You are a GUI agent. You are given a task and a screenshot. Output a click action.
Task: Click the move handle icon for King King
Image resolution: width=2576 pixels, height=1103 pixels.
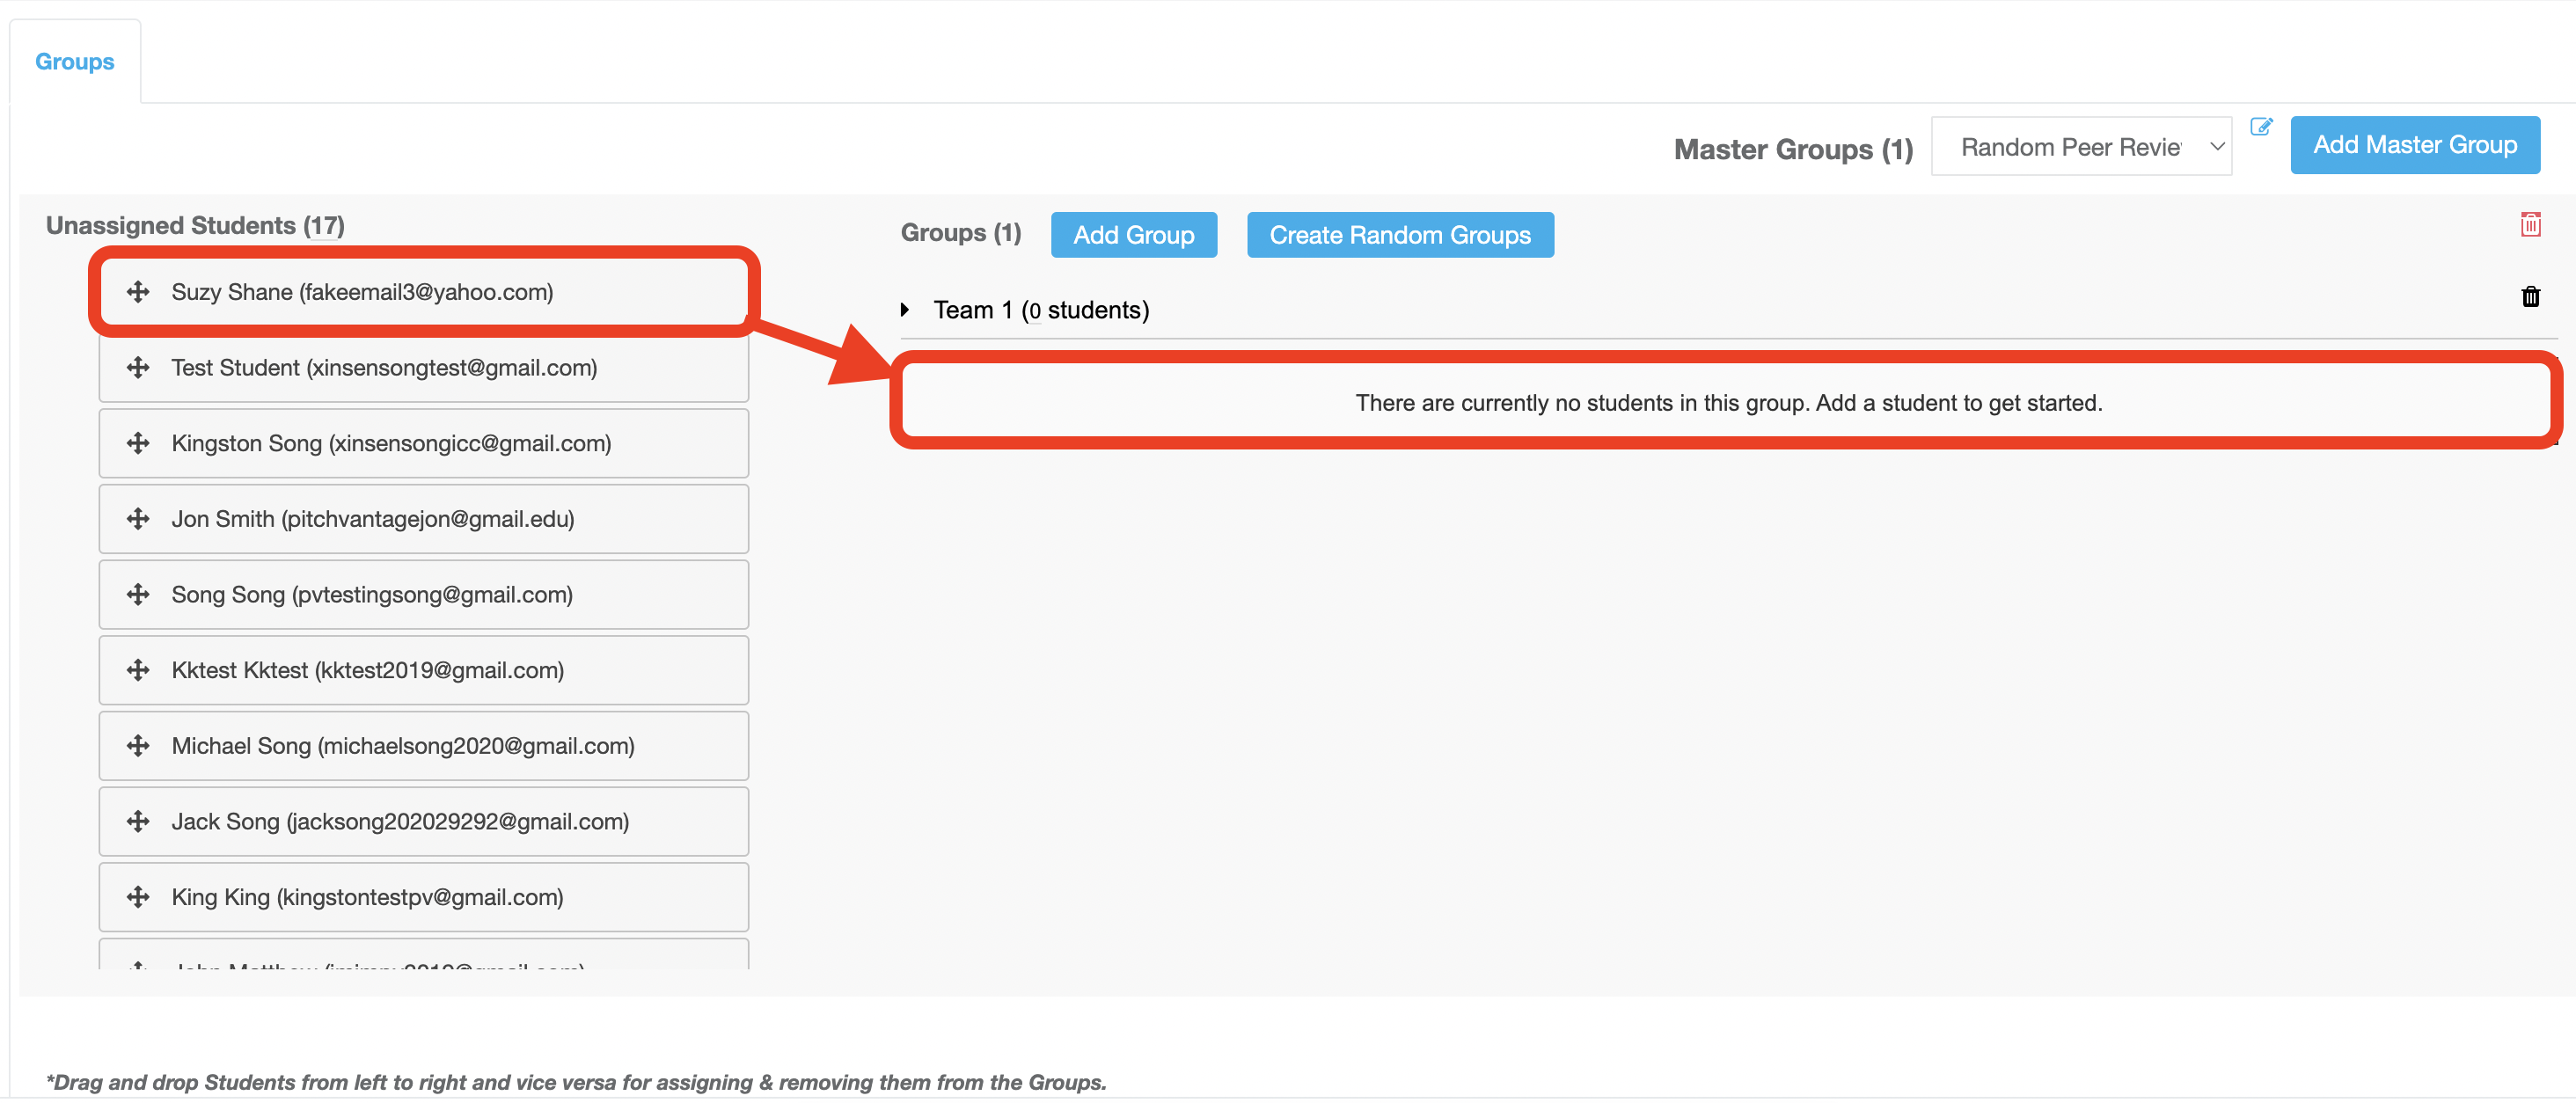coord(138,897)
